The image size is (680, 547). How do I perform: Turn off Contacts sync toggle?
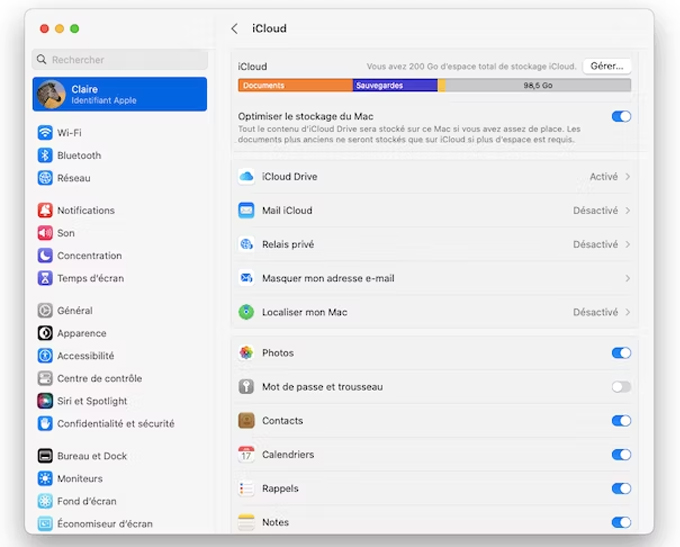(621, 421)
